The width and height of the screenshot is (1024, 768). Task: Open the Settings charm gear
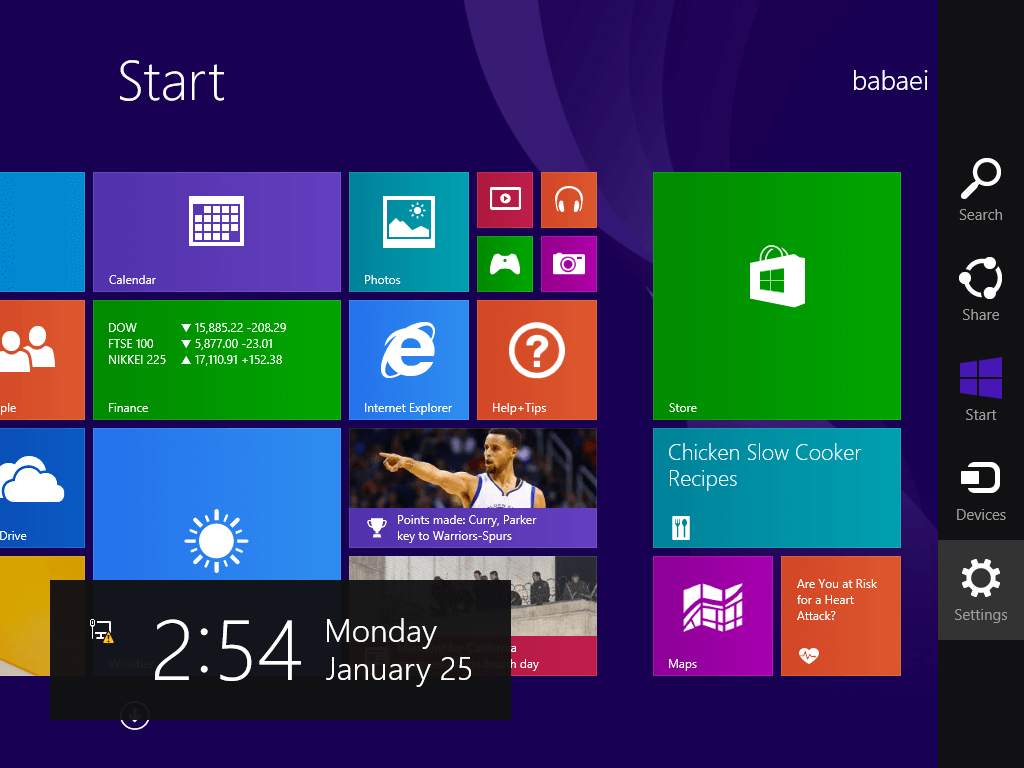(x=980, y=577)
